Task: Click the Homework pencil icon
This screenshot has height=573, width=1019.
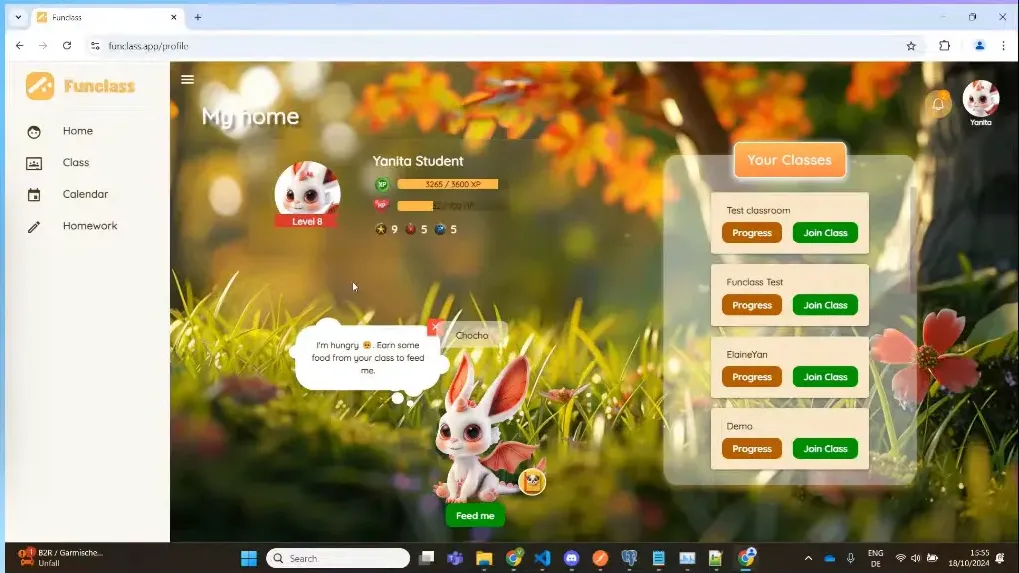Action: pos(34,227)
